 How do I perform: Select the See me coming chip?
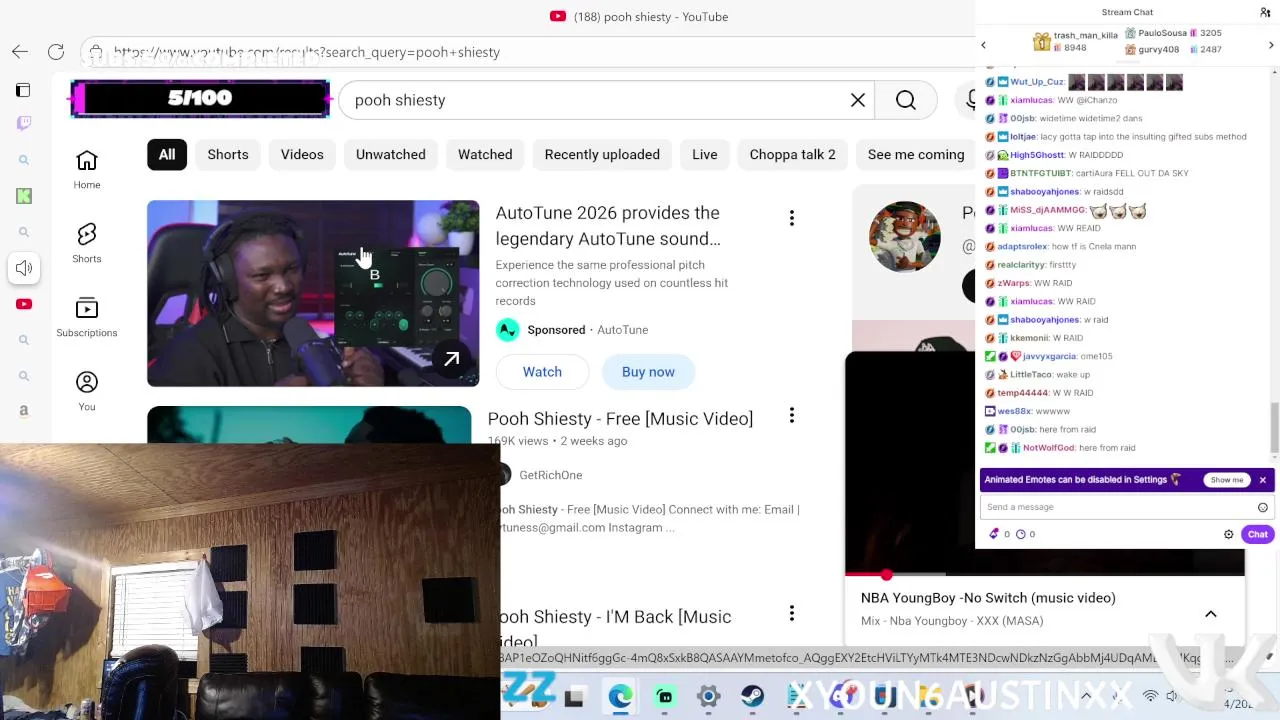[916, 154]
